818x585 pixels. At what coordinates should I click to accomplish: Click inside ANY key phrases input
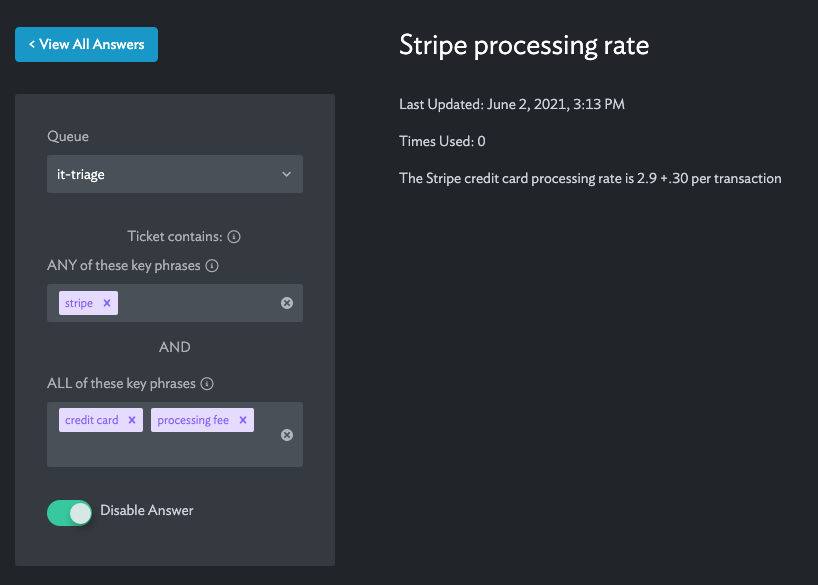tap(198, 303)
